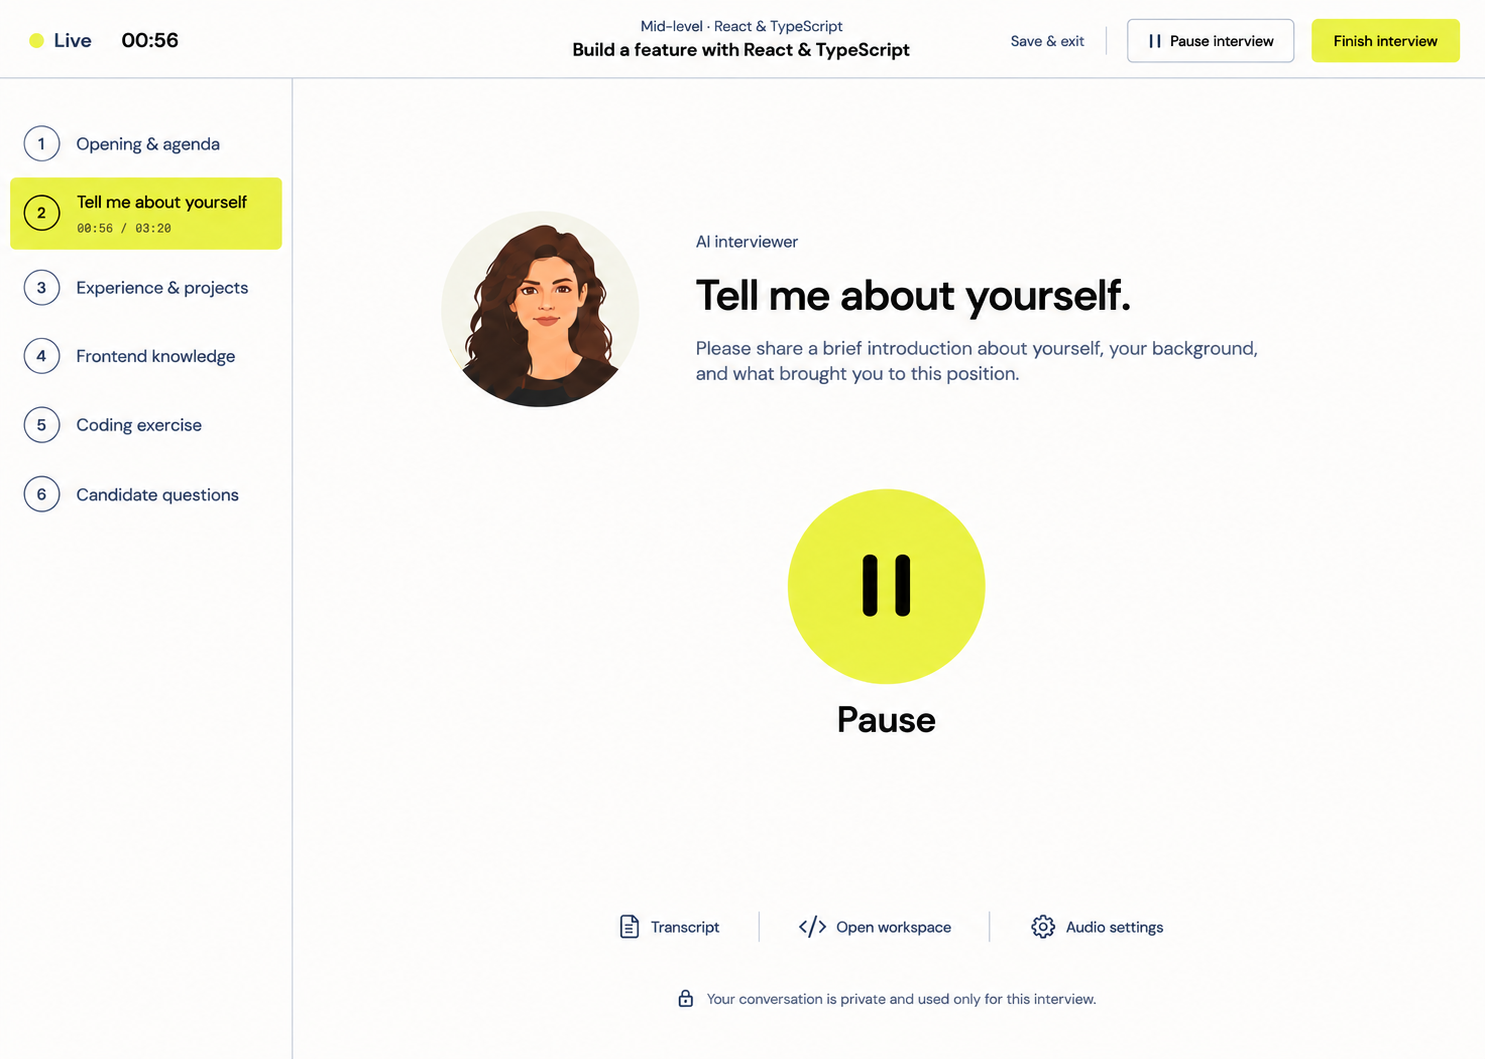The image size is (1485, 1059).
Task: Click the Pause label under the big button
Action: tap(886, 720)
